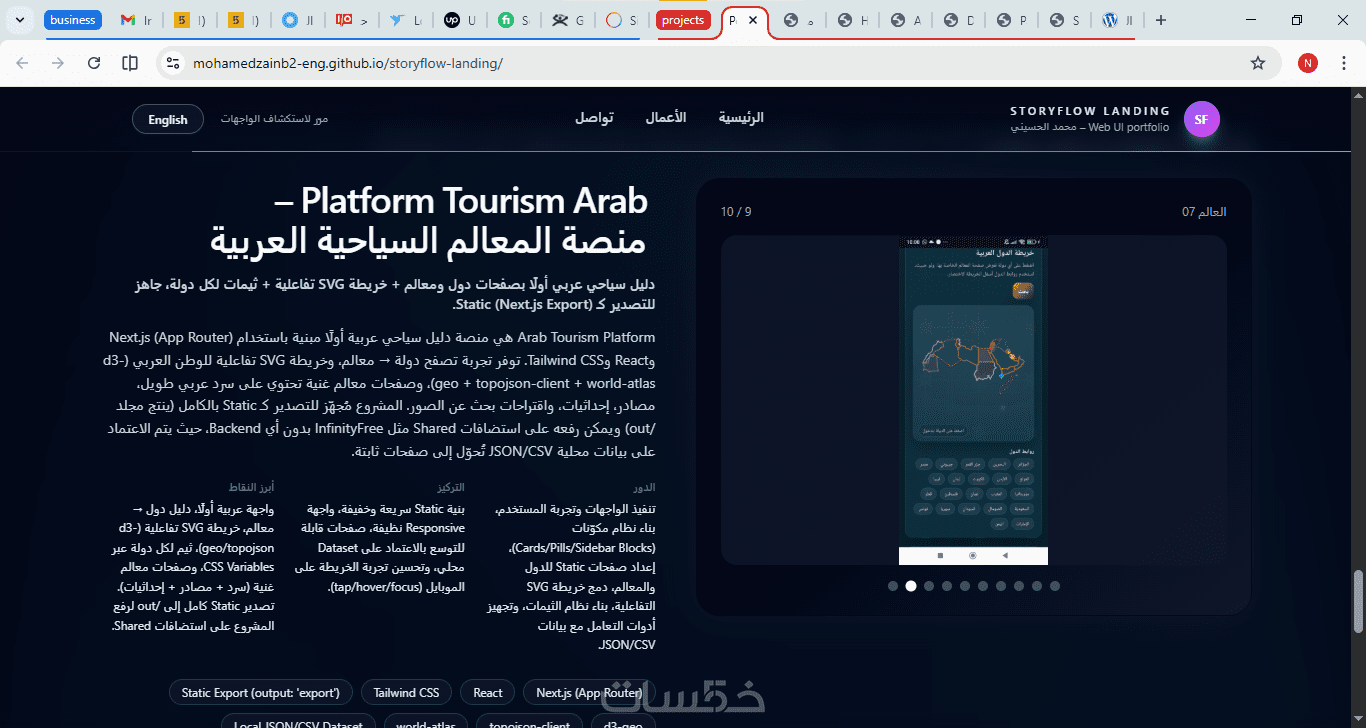Switch to the Gmail tab
This screenshot has width=1366, height=728.
click(135, 20)
